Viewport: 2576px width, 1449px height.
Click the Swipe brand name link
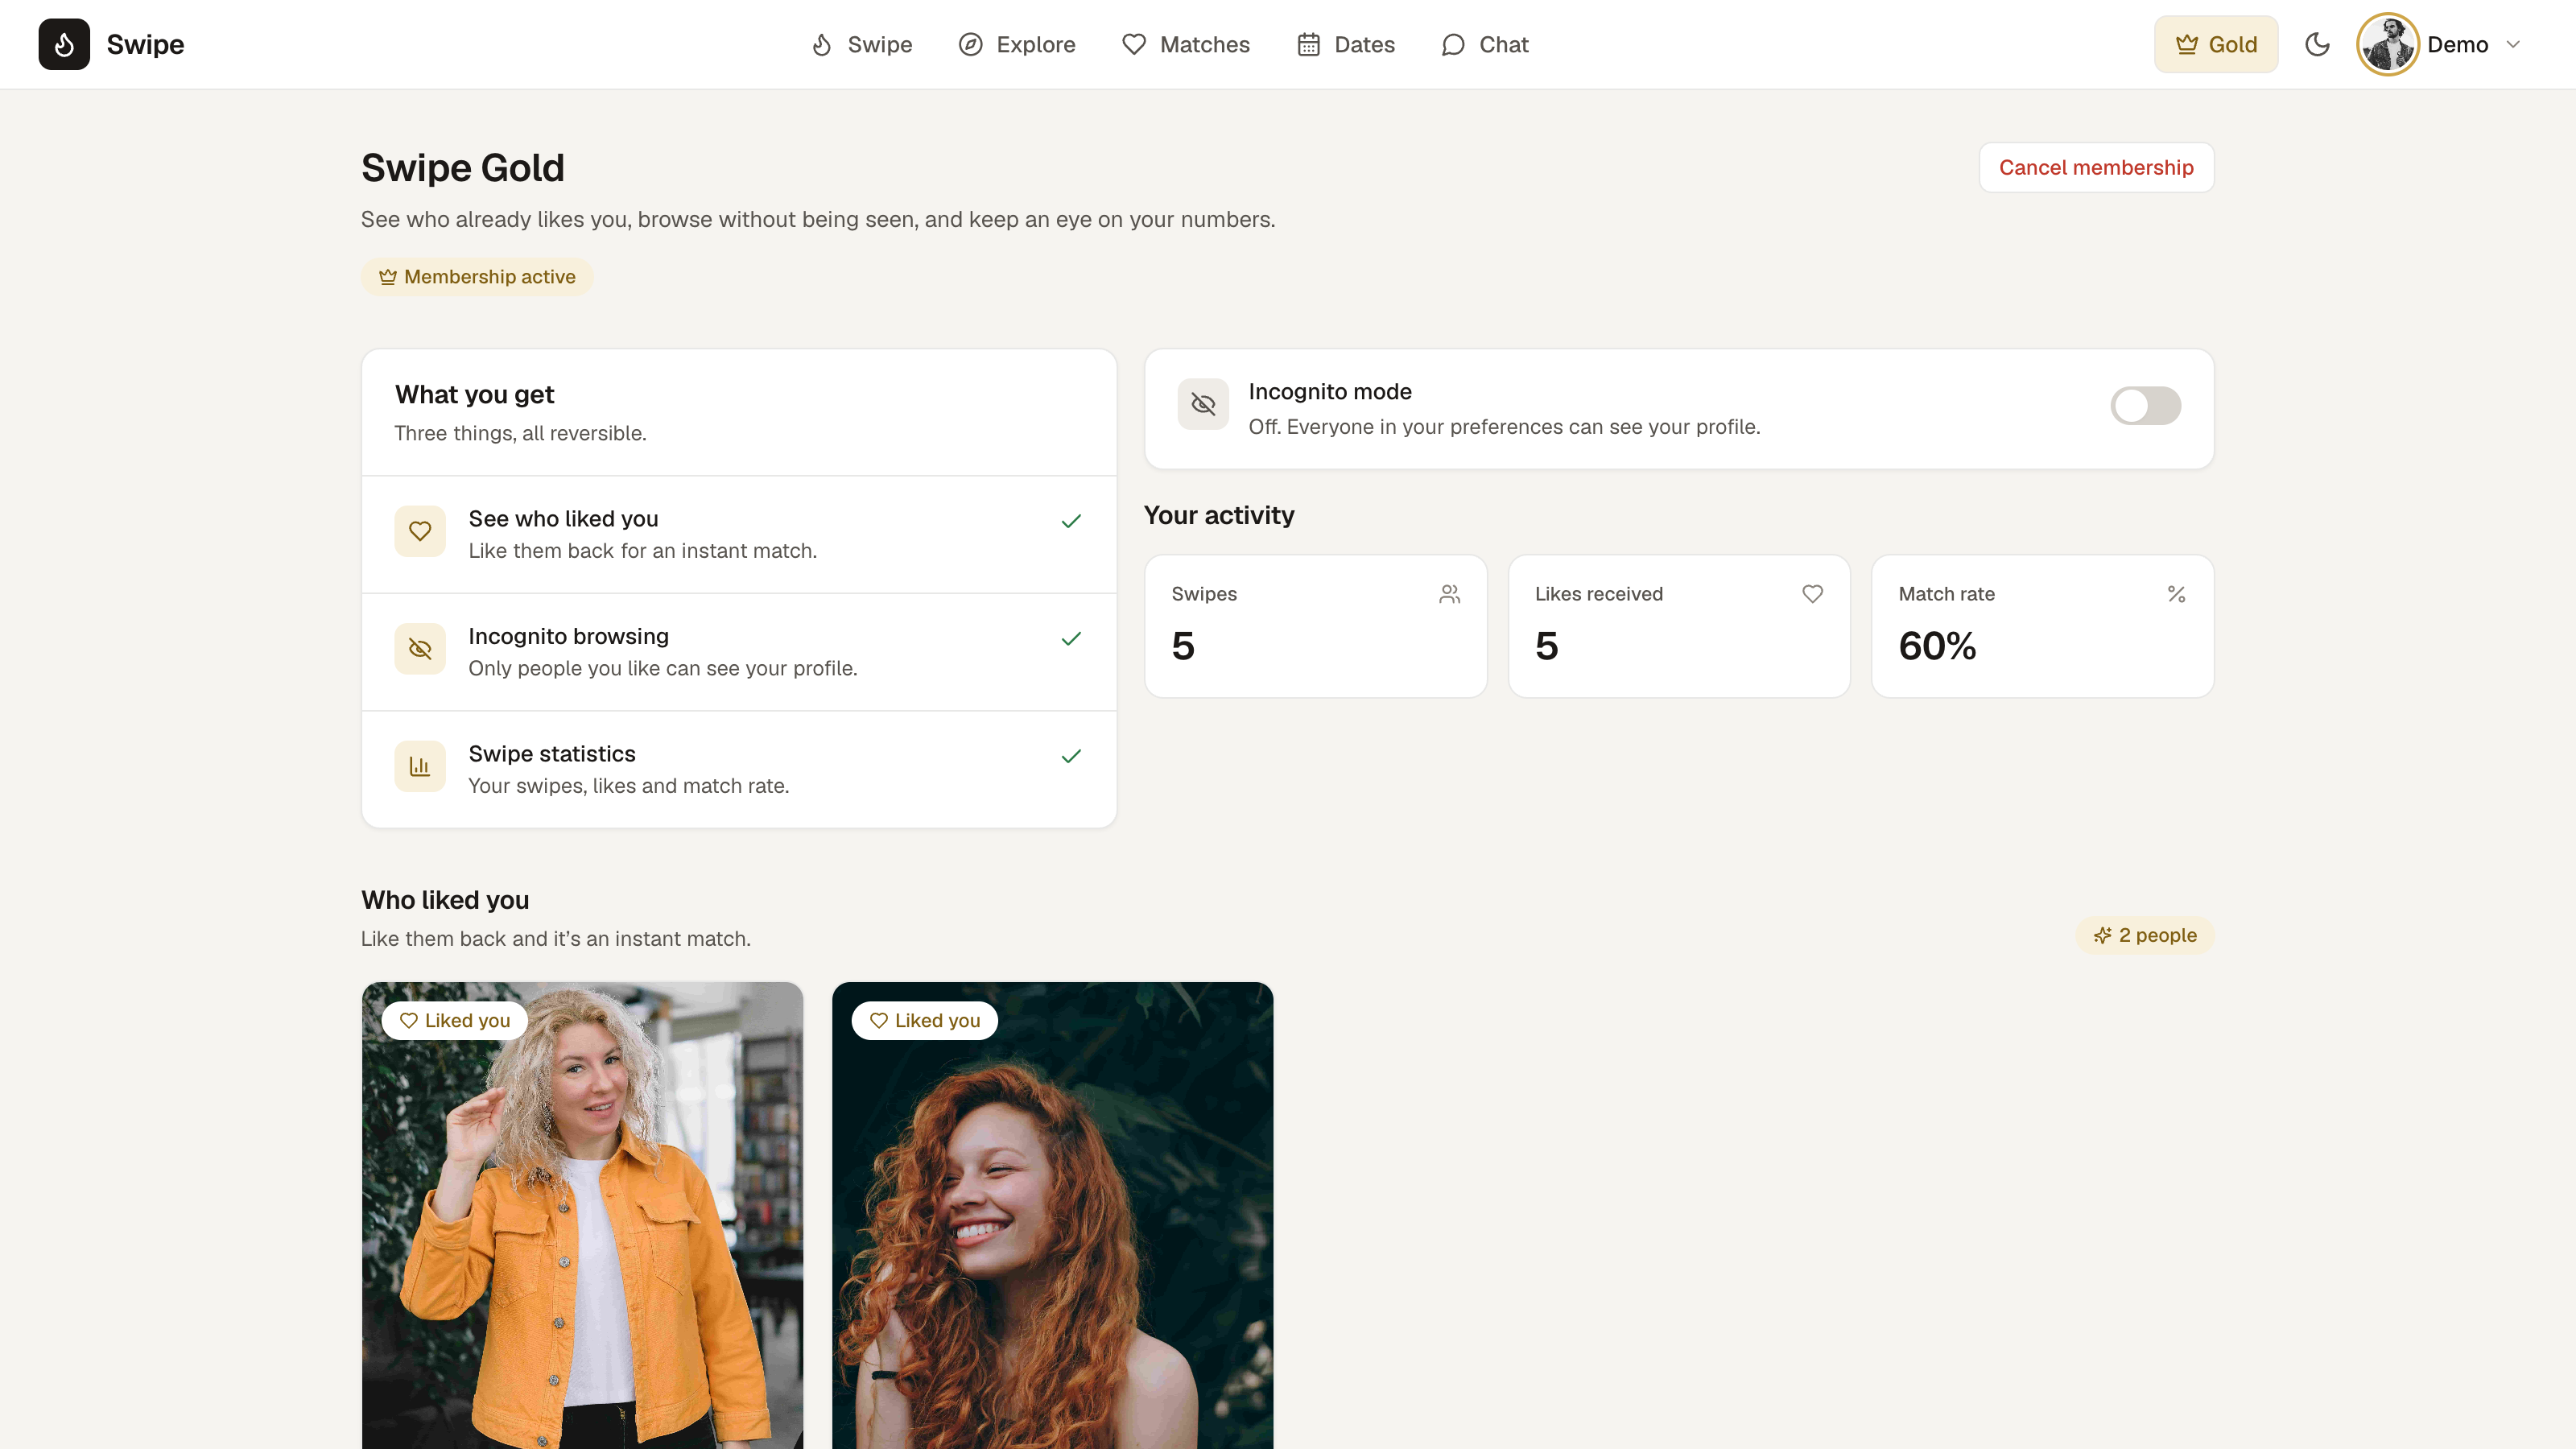pyautogui.click(x=145, y=44)
